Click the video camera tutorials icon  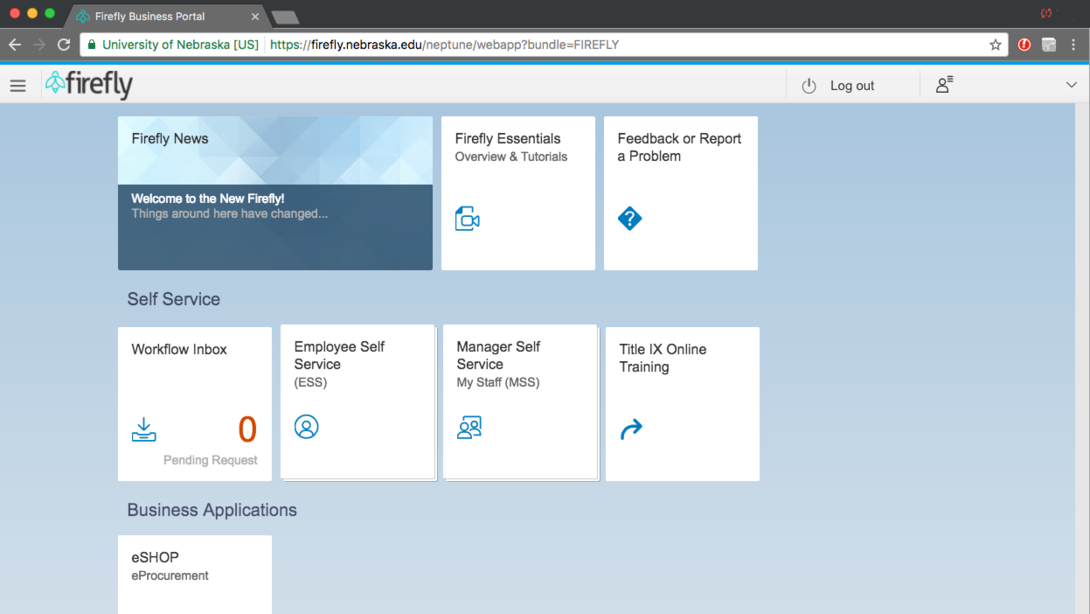point(467,219)
